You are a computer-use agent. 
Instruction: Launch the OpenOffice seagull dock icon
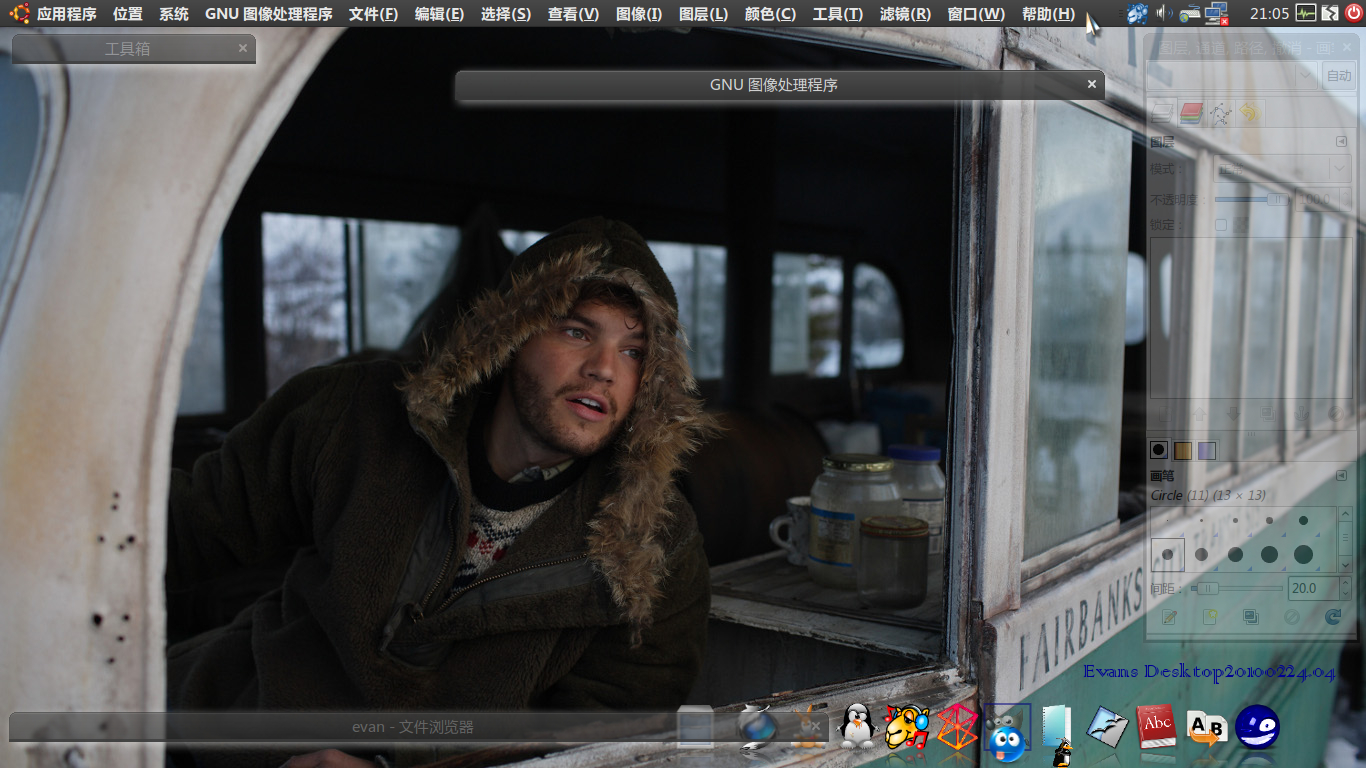coord(1107,727)
